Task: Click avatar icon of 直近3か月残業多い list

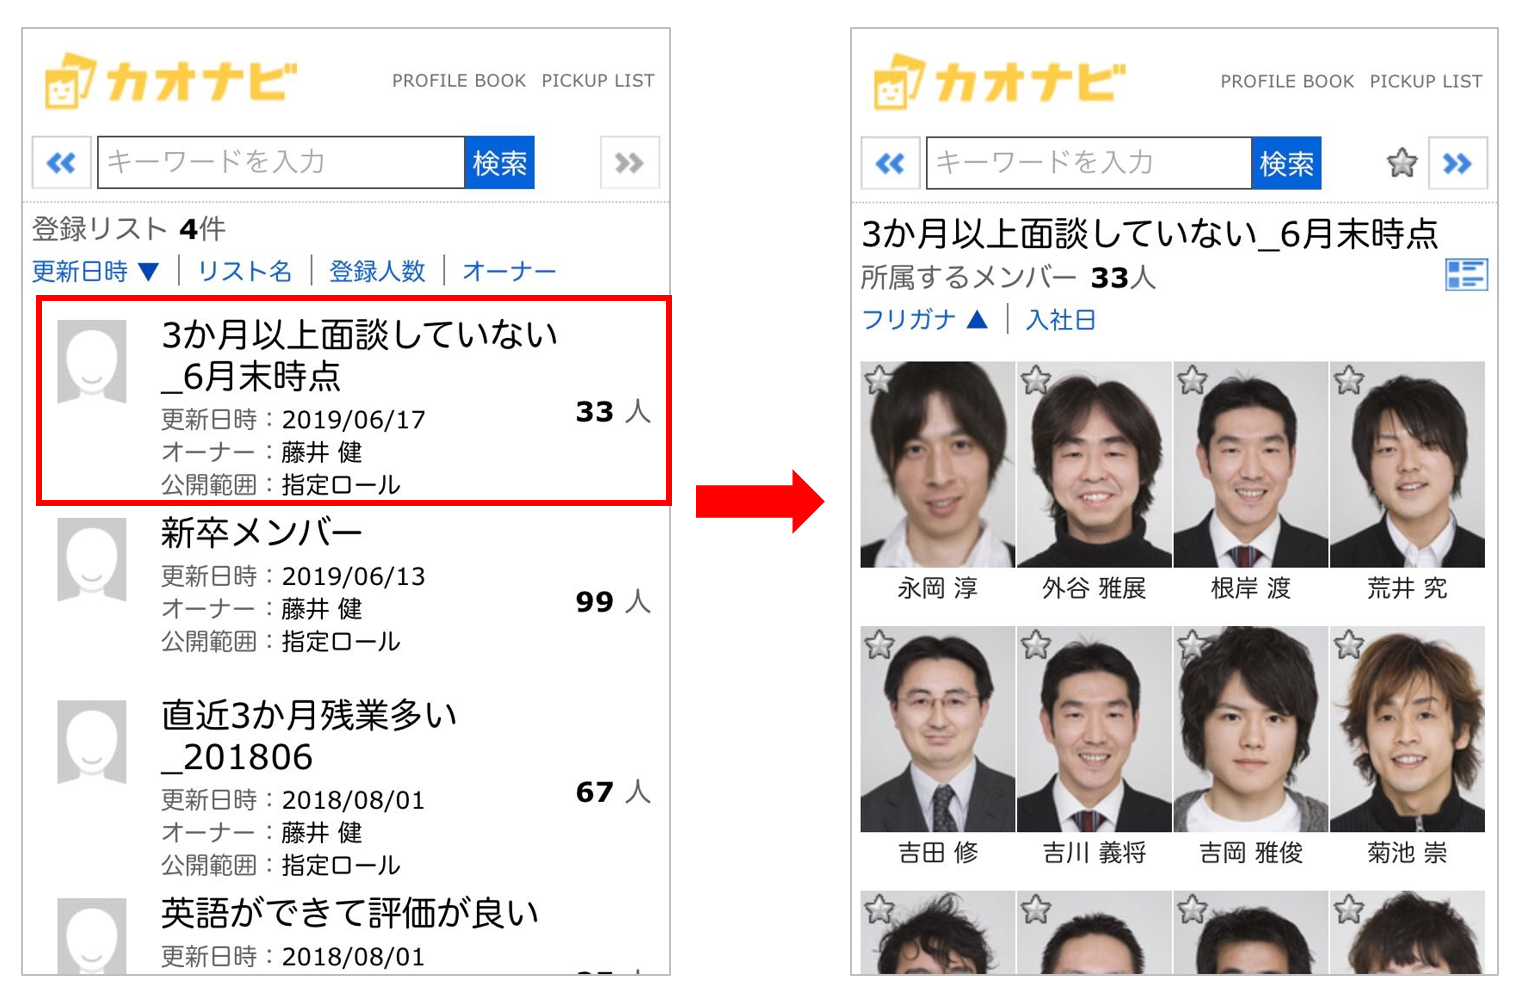Action: click(92, 742)
